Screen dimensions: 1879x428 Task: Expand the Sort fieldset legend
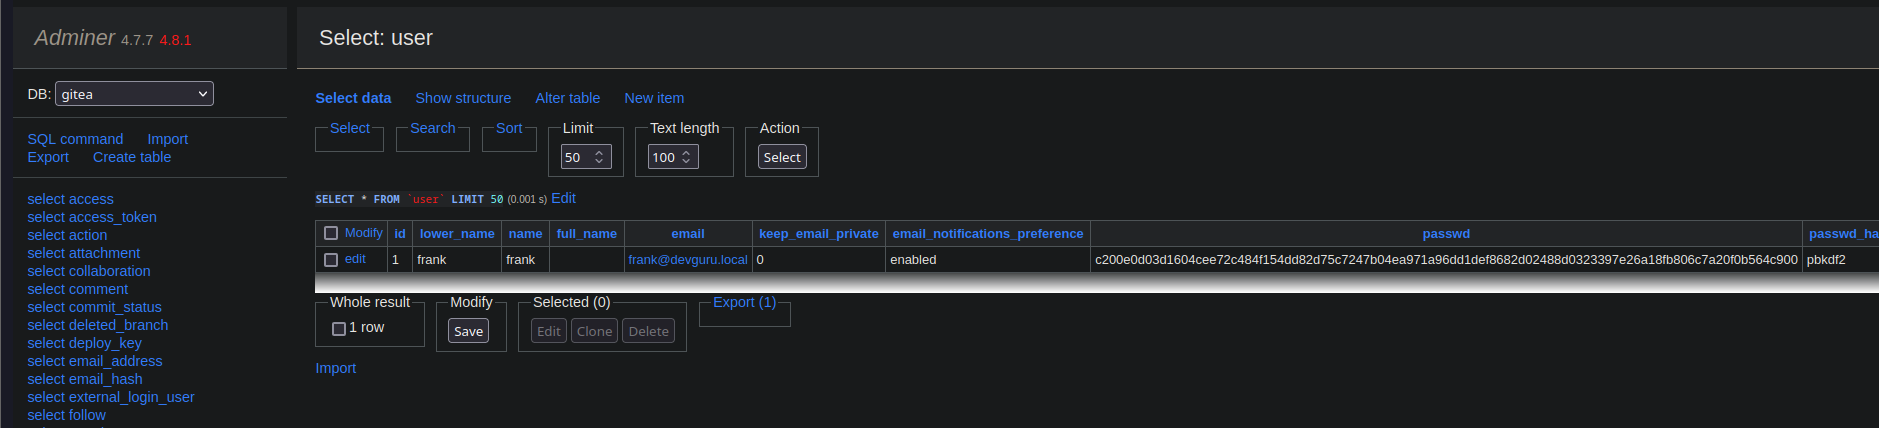(509, 128)
